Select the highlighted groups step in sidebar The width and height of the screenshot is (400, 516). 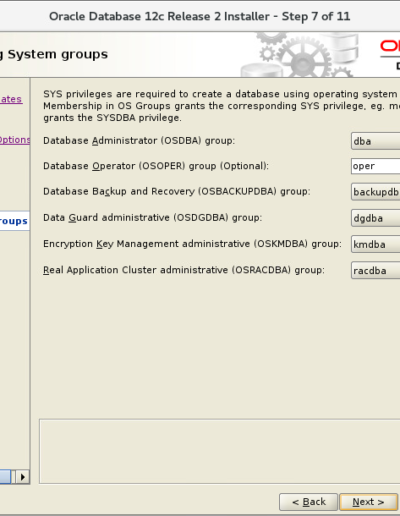coord(14,221)
